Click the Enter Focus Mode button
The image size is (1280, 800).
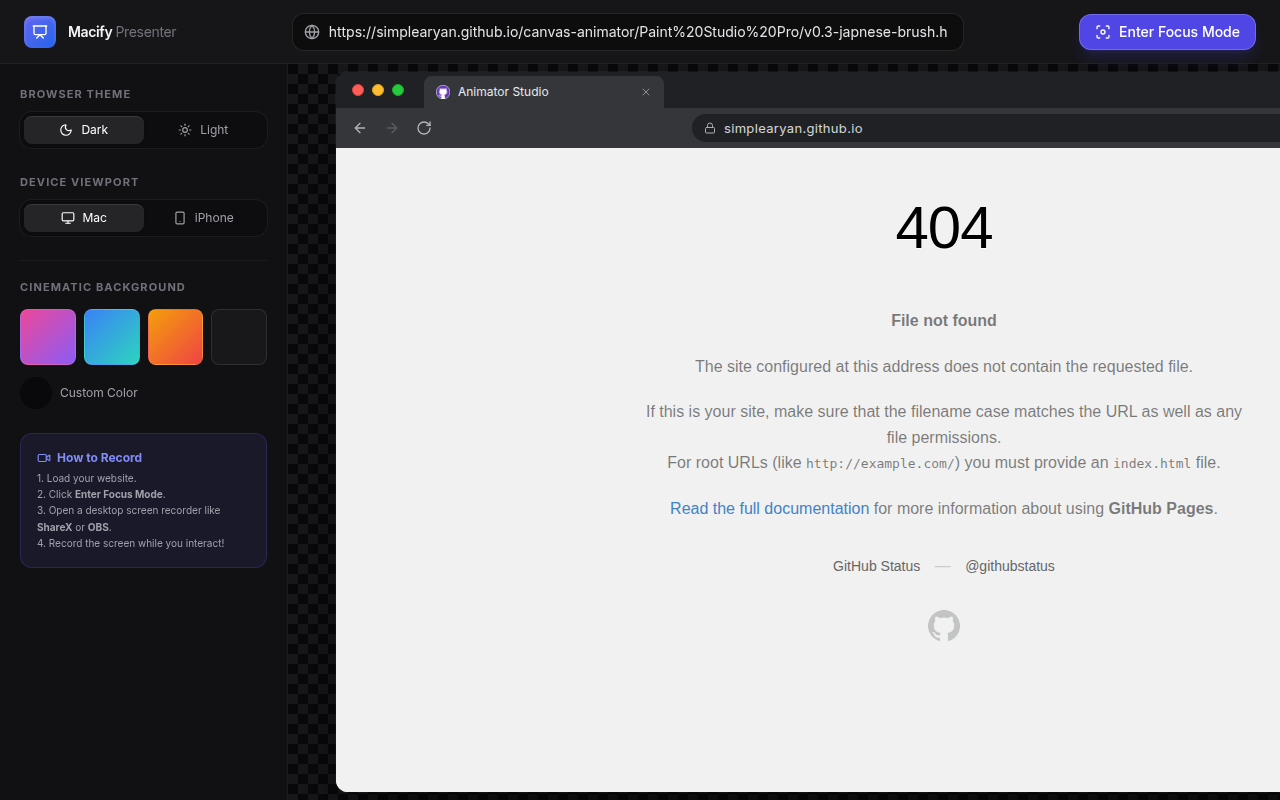(x=1167, y=32)
